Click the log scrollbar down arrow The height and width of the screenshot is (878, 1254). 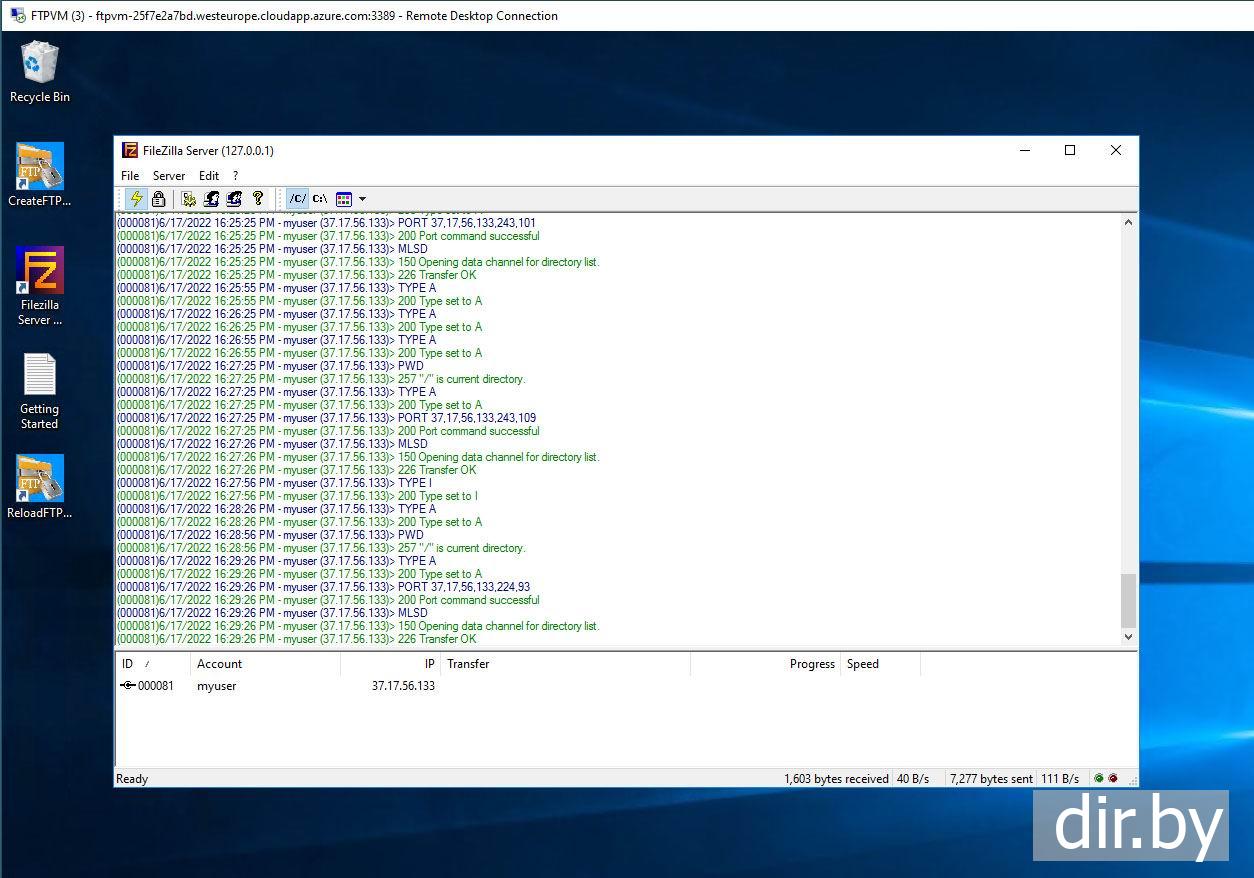click(1128, 637)
